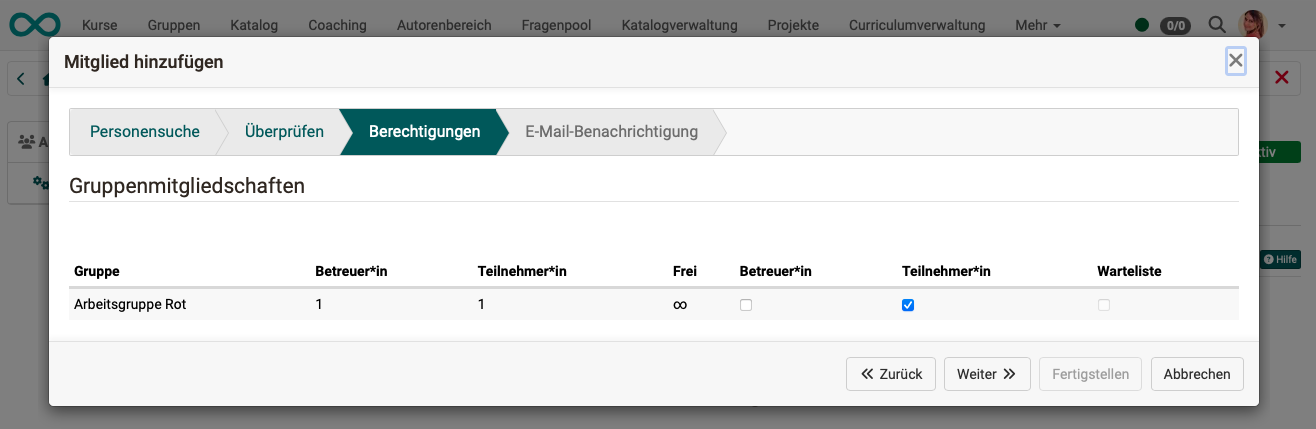Click the red X behind the dialog
Viewport: 1316px width, 429px height.
tap(1281, 78)
